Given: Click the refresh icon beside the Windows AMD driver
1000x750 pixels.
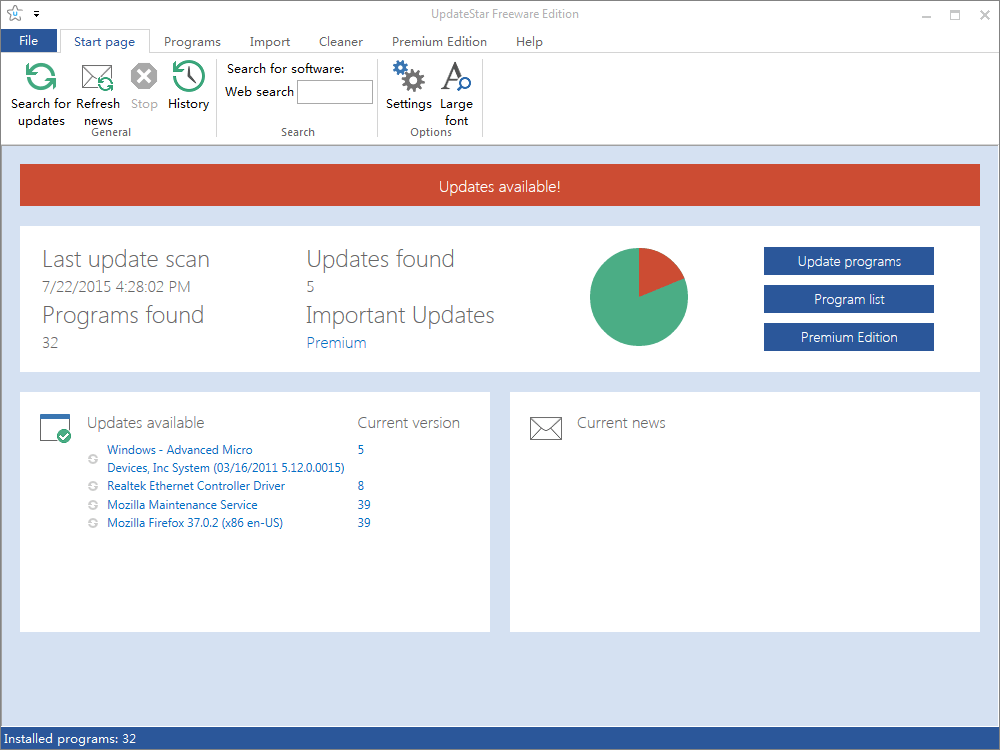Looking at the screenshot, I should click(93, 459).
